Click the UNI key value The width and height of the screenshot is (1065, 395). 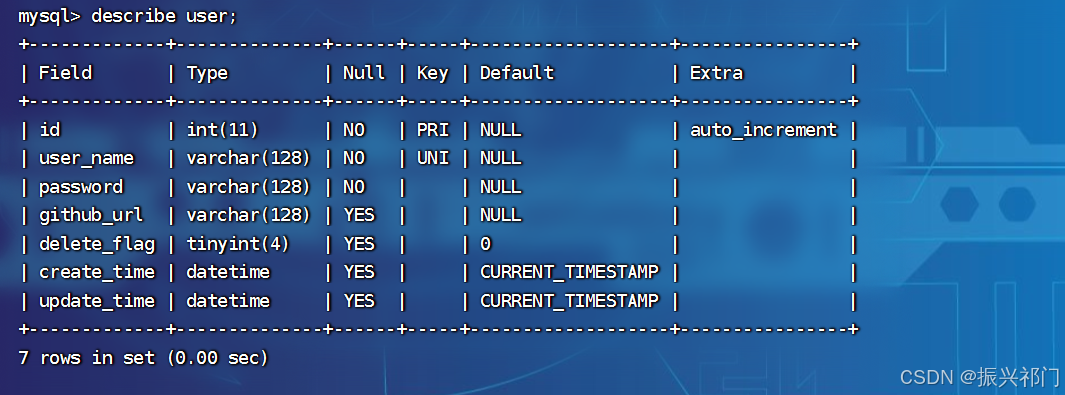[x=433, y=158]
